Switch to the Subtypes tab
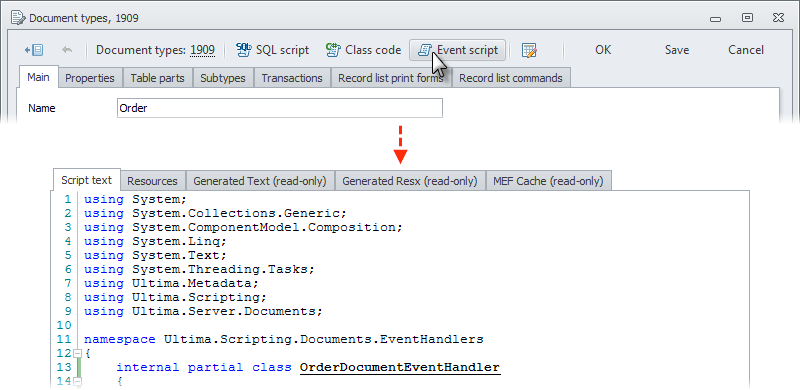 pos(223,78)
